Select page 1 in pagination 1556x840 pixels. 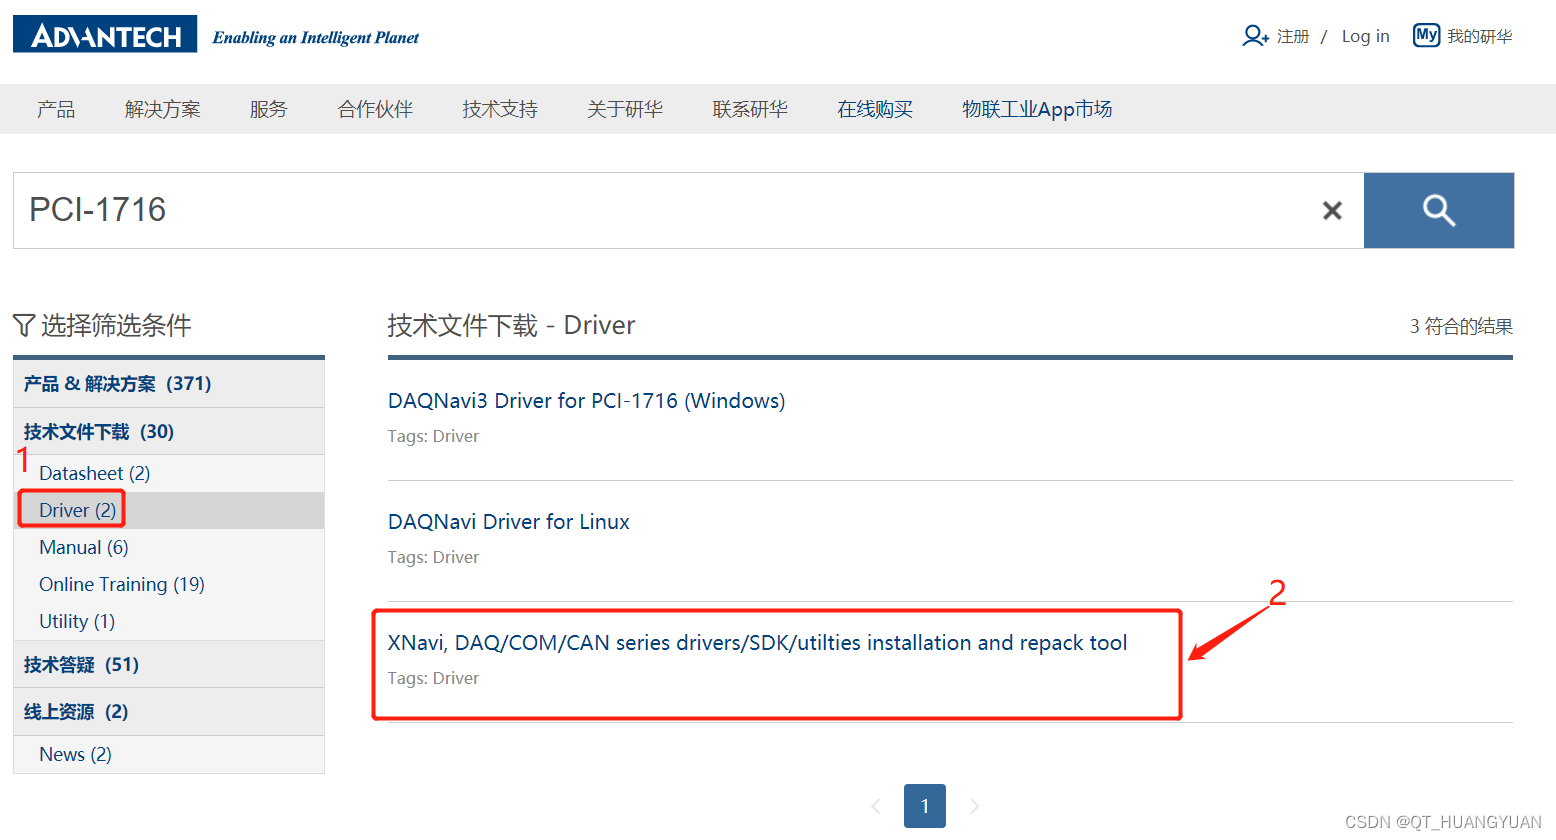click(x=925, y=806)
